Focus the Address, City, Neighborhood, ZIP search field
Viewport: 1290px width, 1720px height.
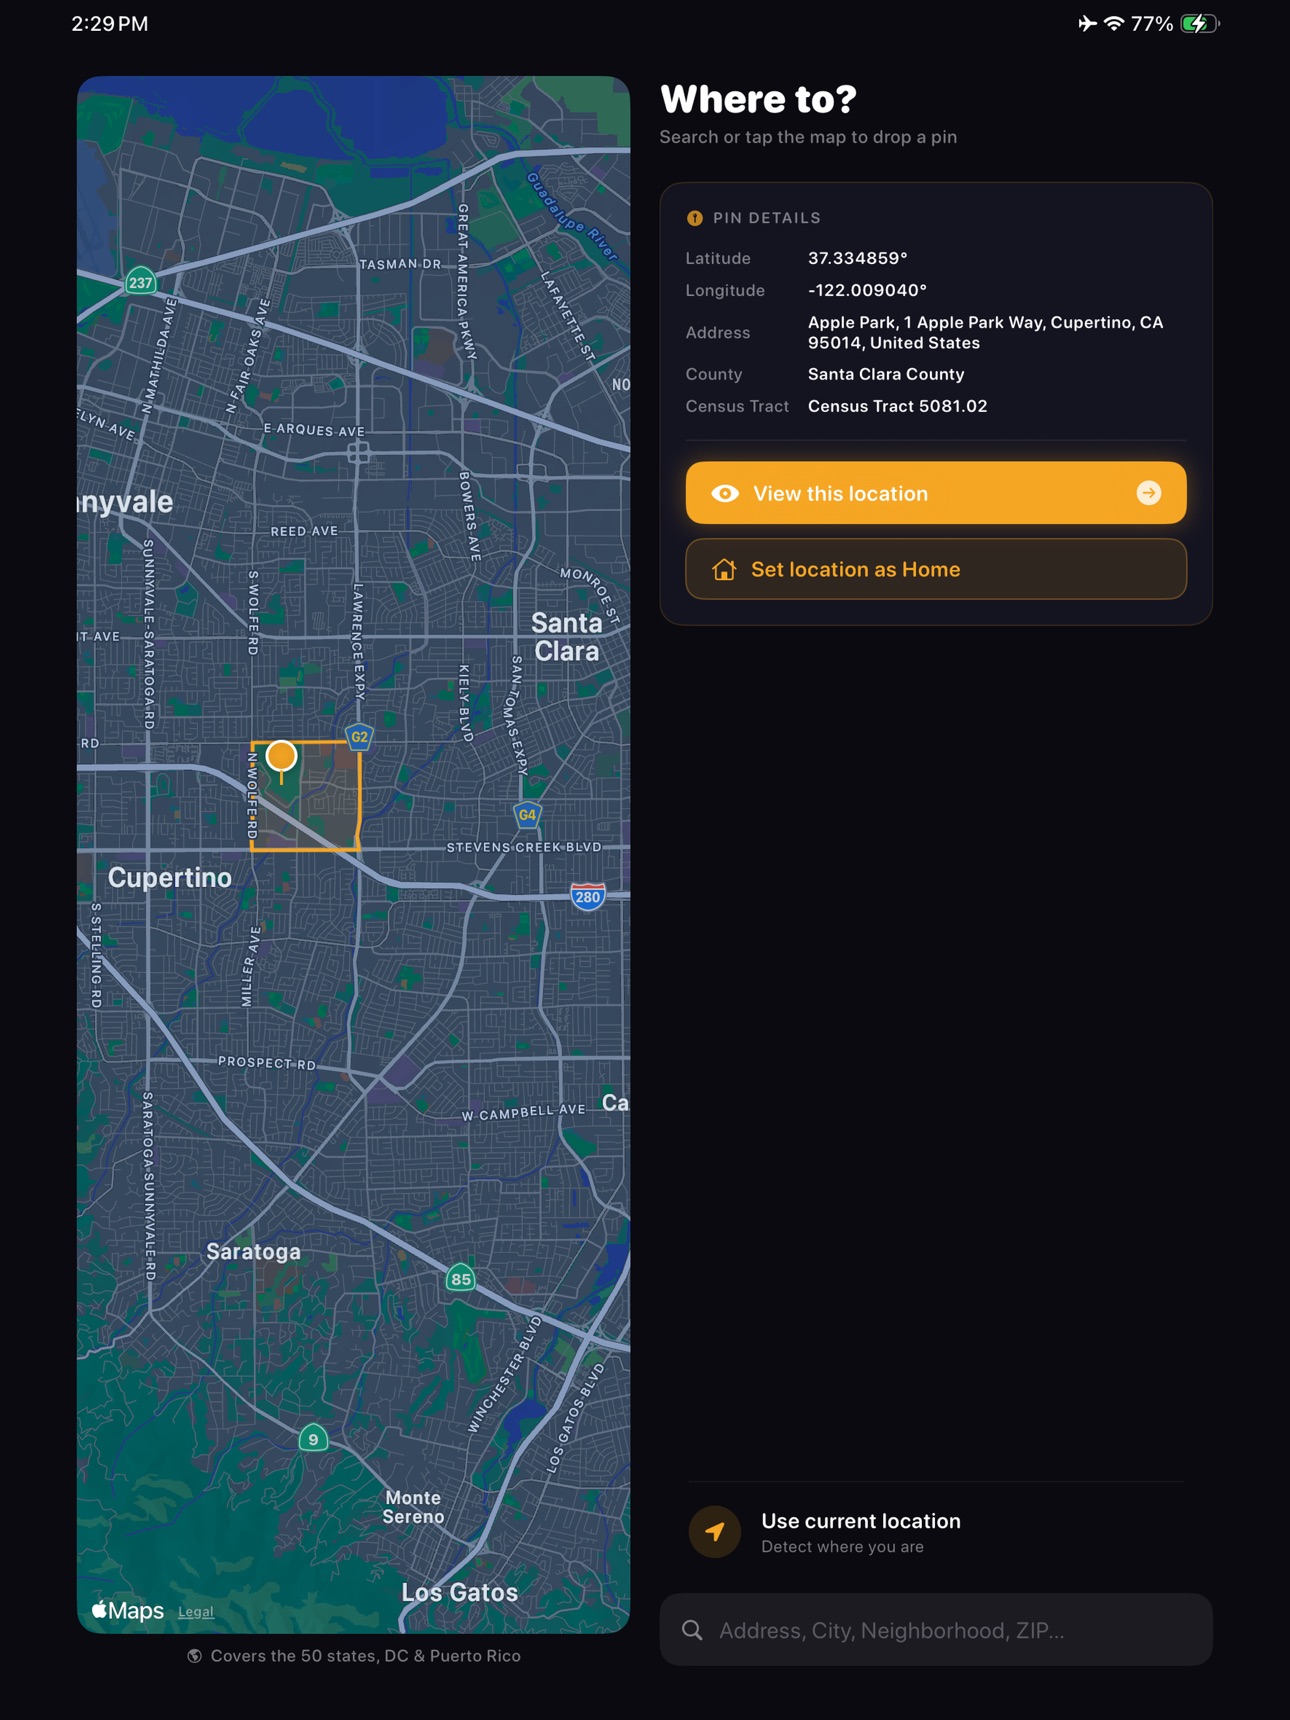[x=936, y=1630]
